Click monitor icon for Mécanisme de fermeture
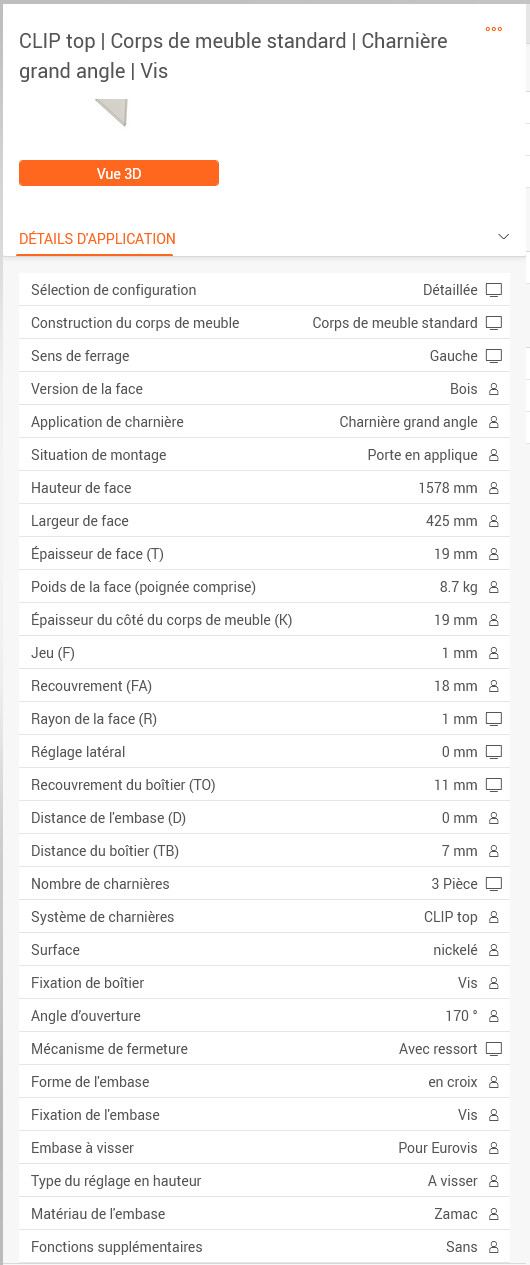This screenshot has height=1265, width=530. (493, 1049)
